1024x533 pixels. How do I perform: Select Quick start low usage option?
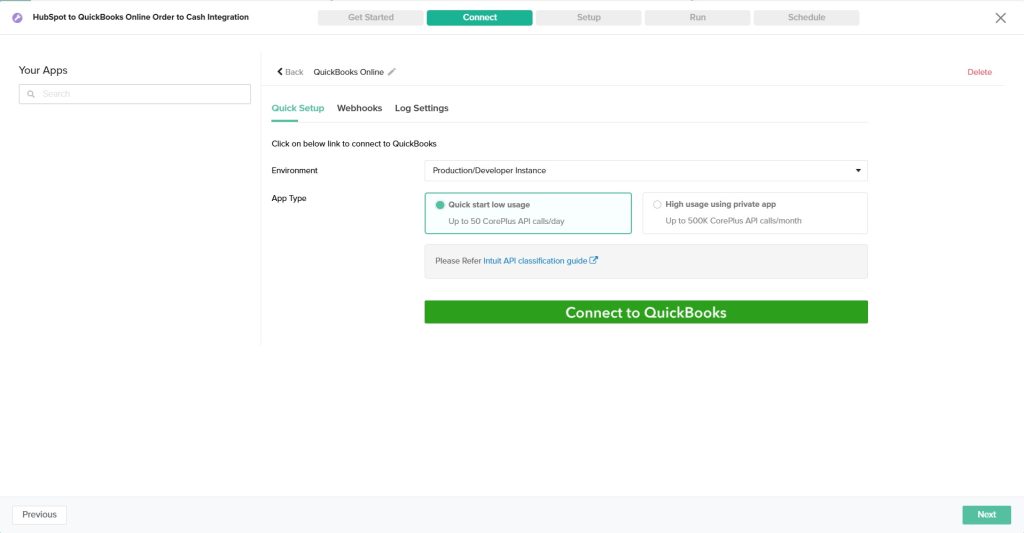[x=528, y=213]
